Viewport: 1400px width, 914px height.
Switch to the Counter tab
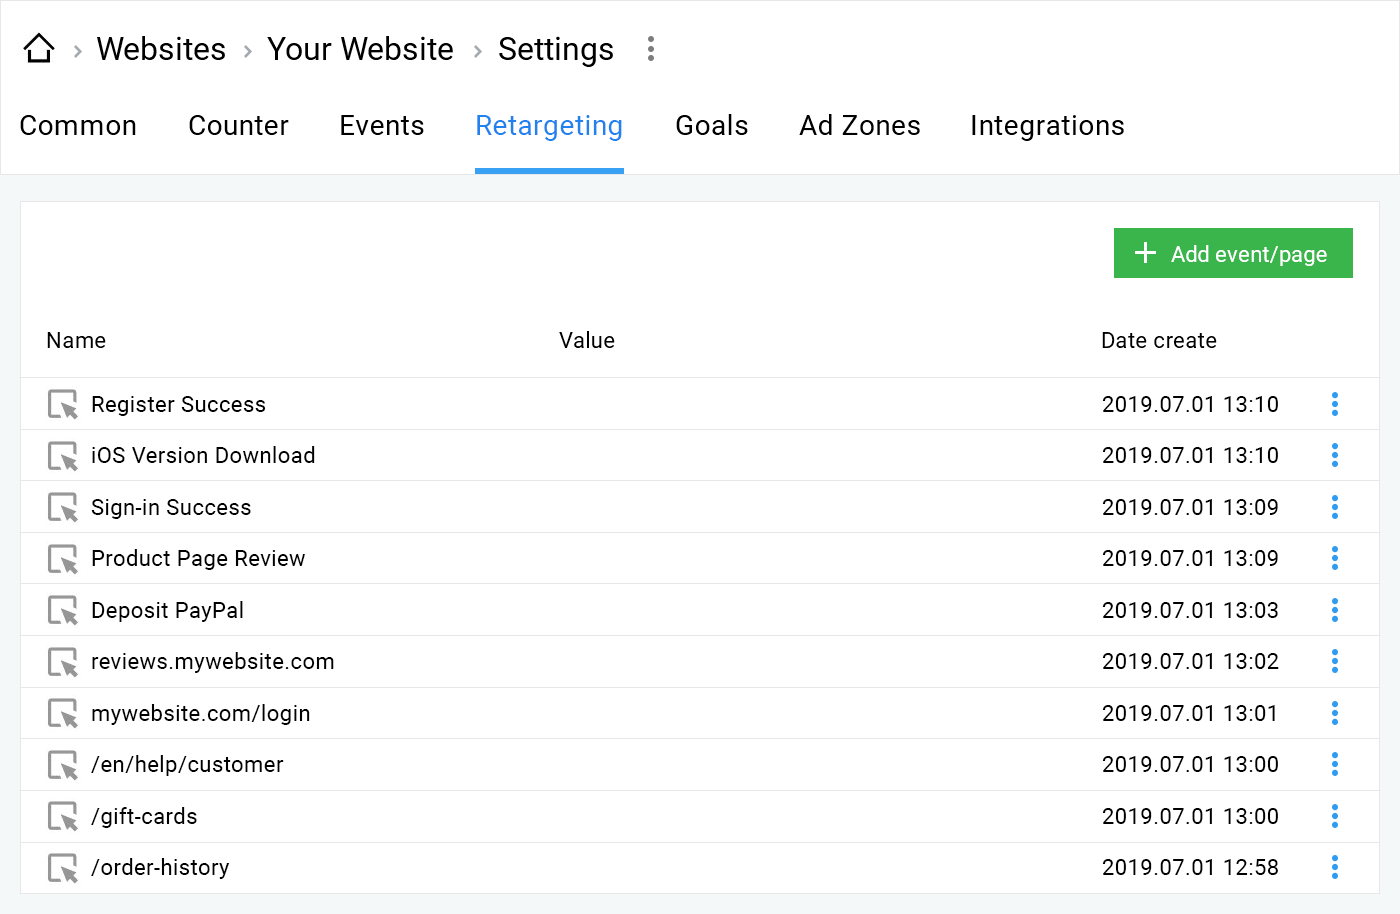(238, 125)
